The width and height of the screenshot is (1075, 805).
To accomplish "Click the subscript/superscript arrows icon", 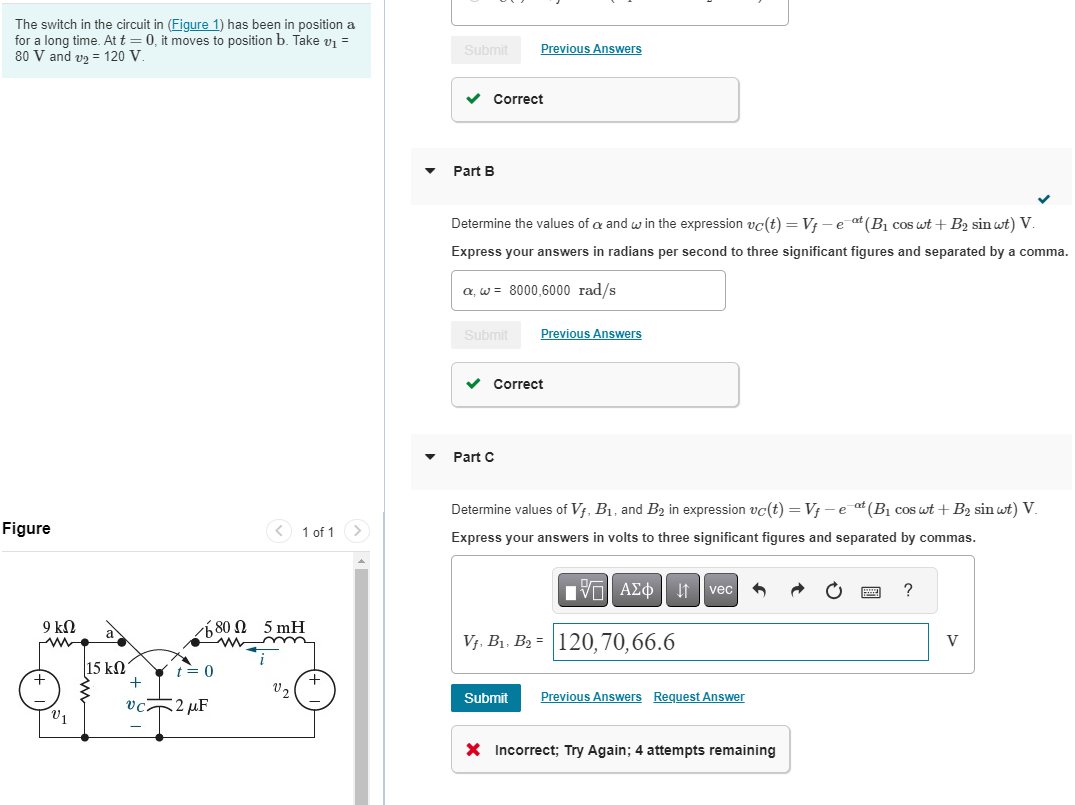I will 682,590.
